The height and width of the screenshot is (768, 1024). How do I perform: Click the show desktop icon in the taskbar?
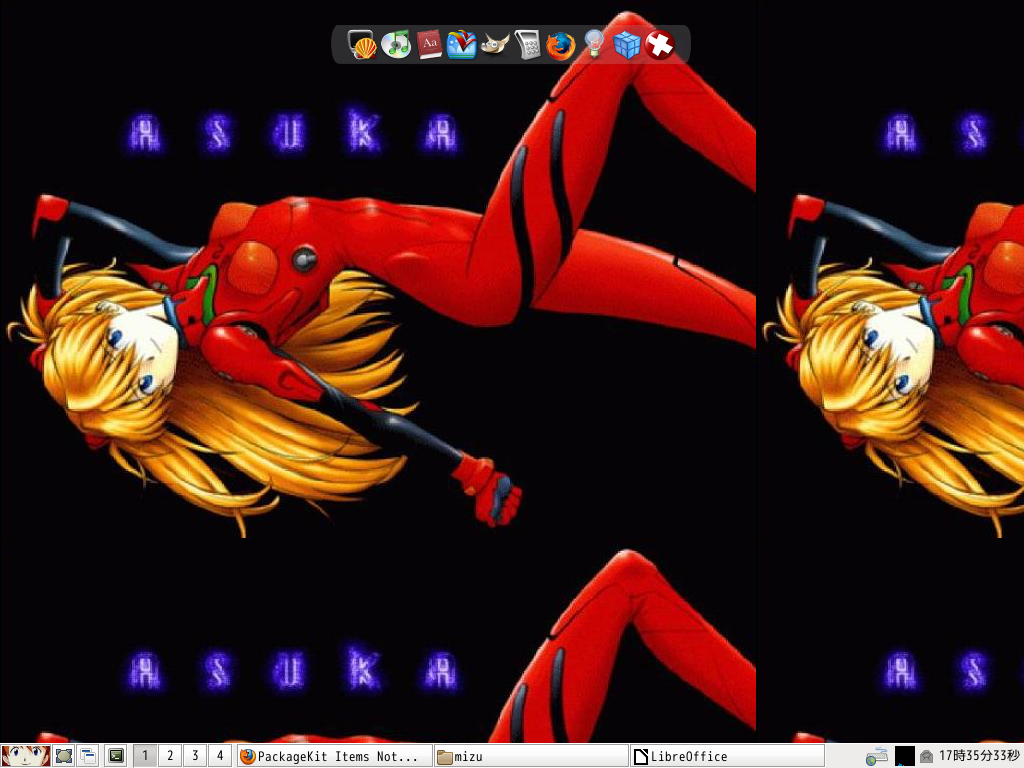click(x=64, y=756)
